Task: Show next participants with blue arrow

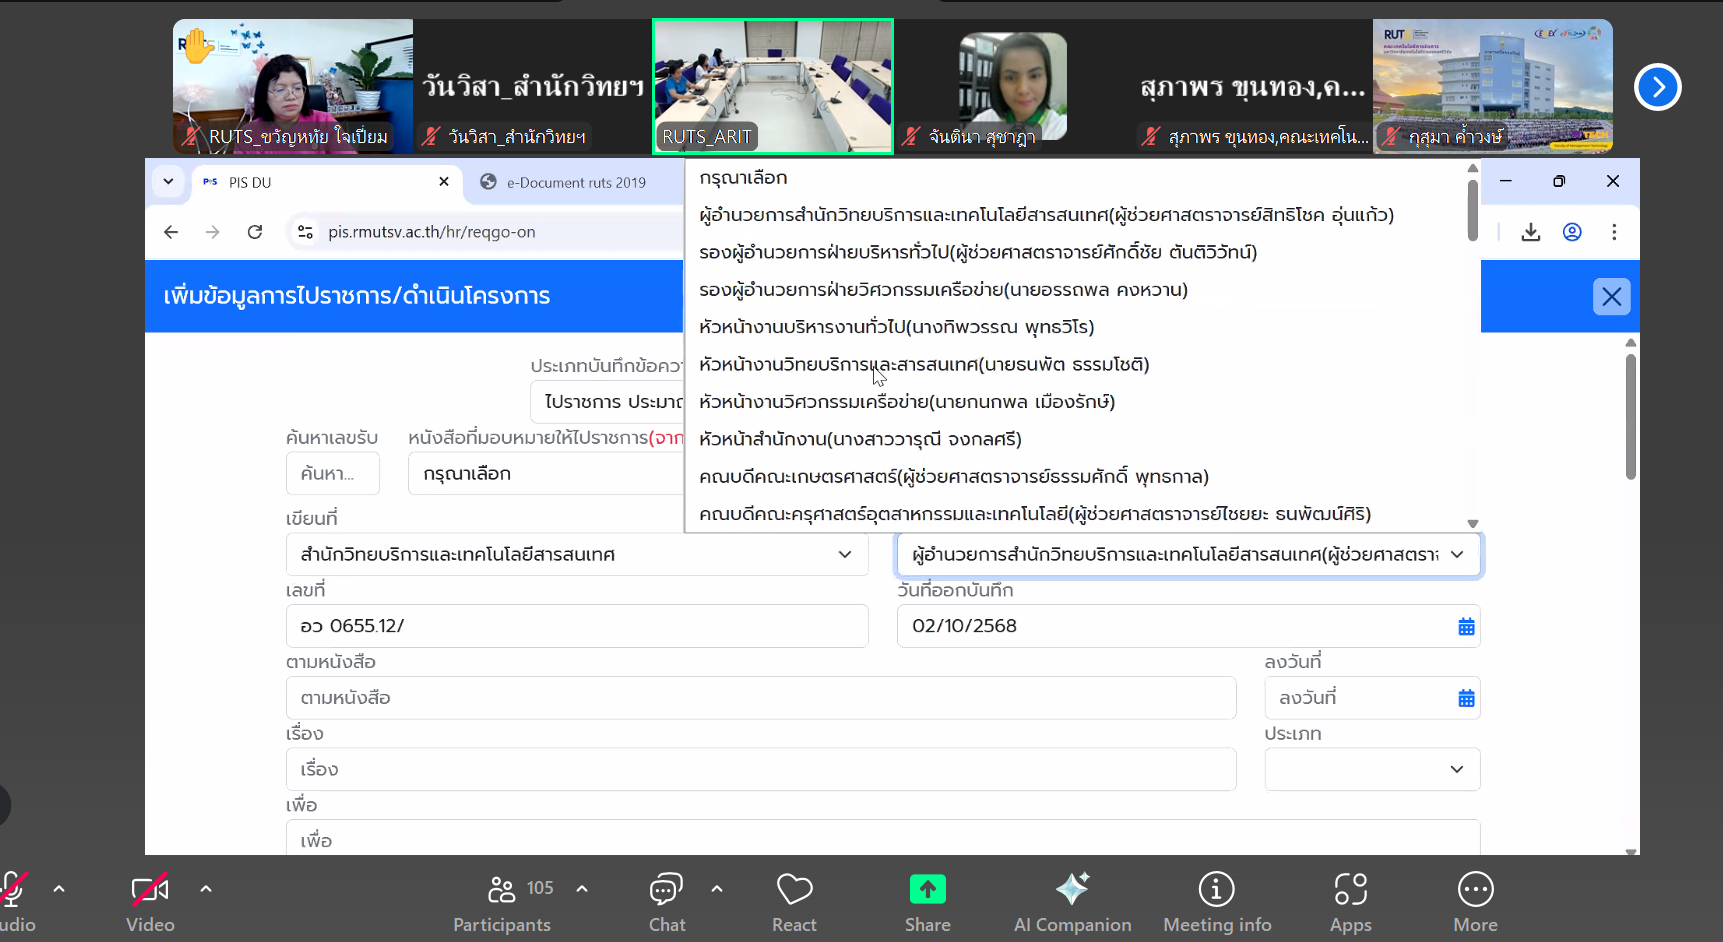Action: coord(1657,87)
